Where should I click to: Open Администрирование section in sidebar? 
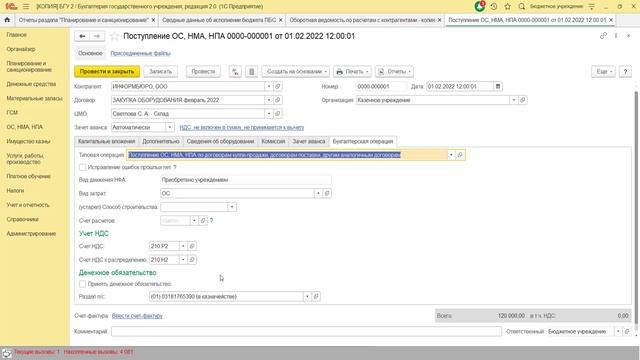click(x=31, y=233)
